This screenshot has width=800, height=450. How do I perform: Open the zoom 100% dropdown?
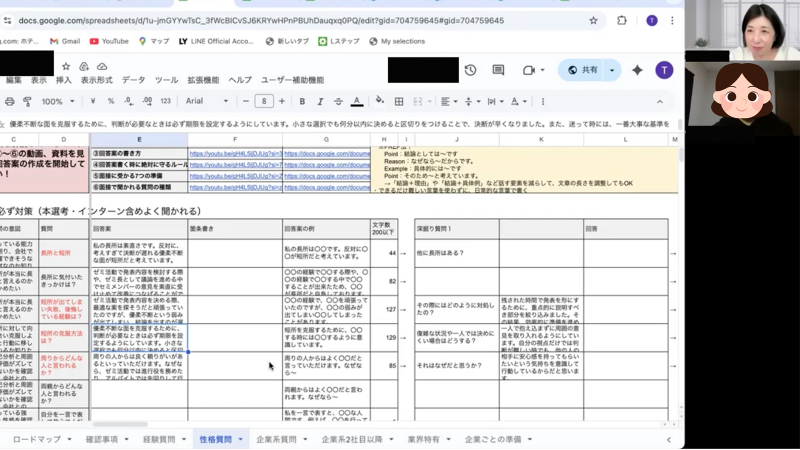58,102
